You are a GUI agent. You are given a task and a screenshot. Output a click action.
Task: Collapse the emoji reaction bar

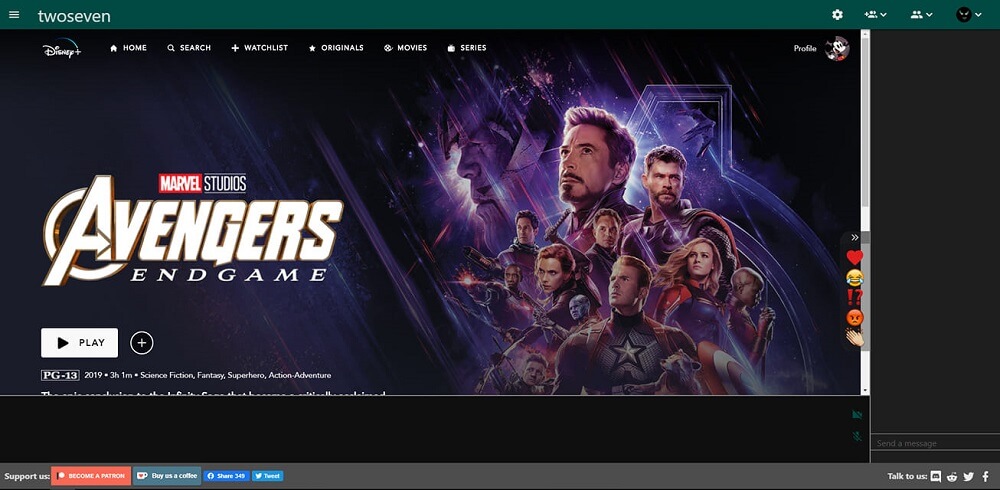tap(855, 237)
